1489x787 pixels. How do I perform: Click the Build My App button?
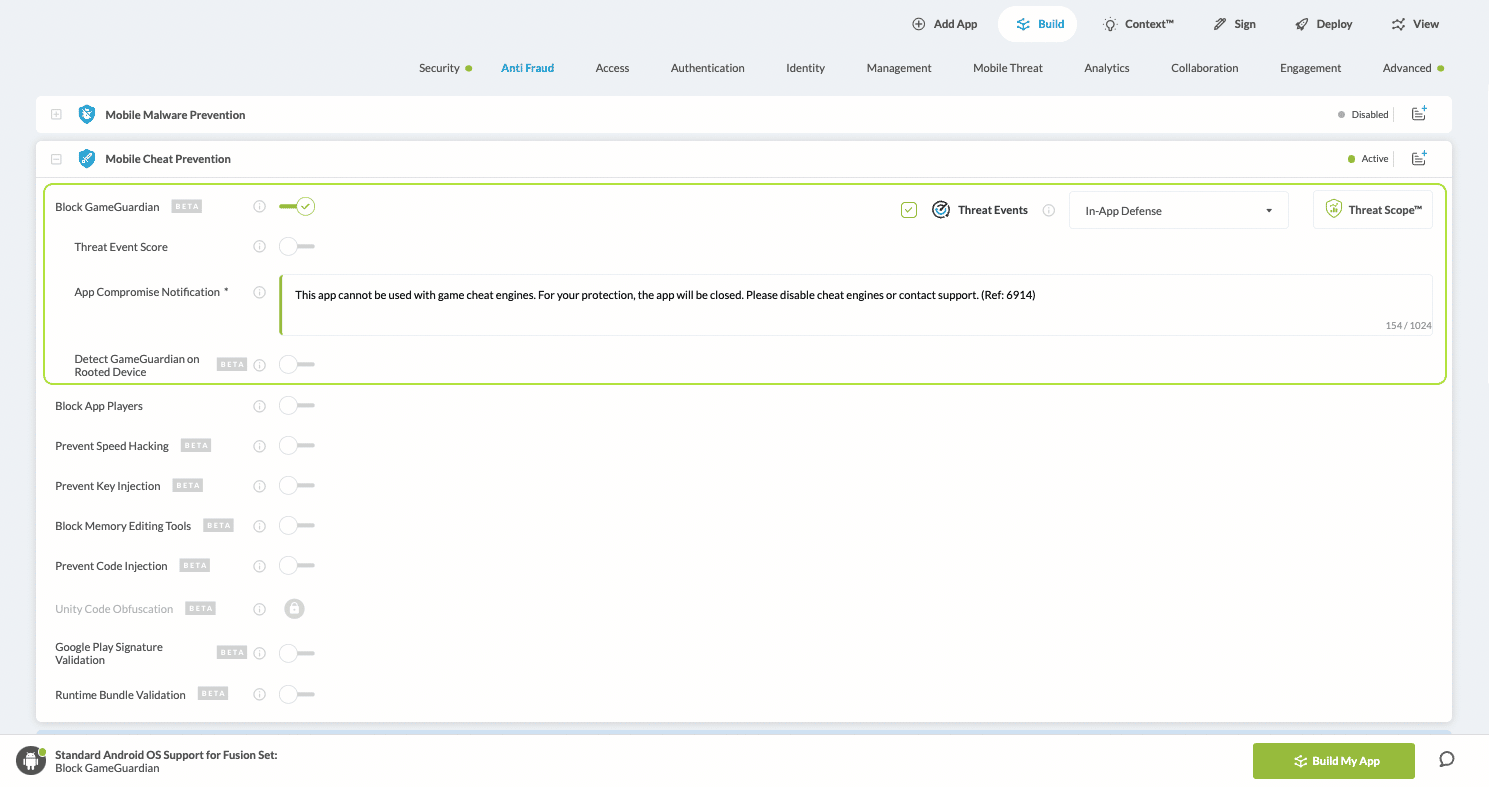pos(1333,761)
